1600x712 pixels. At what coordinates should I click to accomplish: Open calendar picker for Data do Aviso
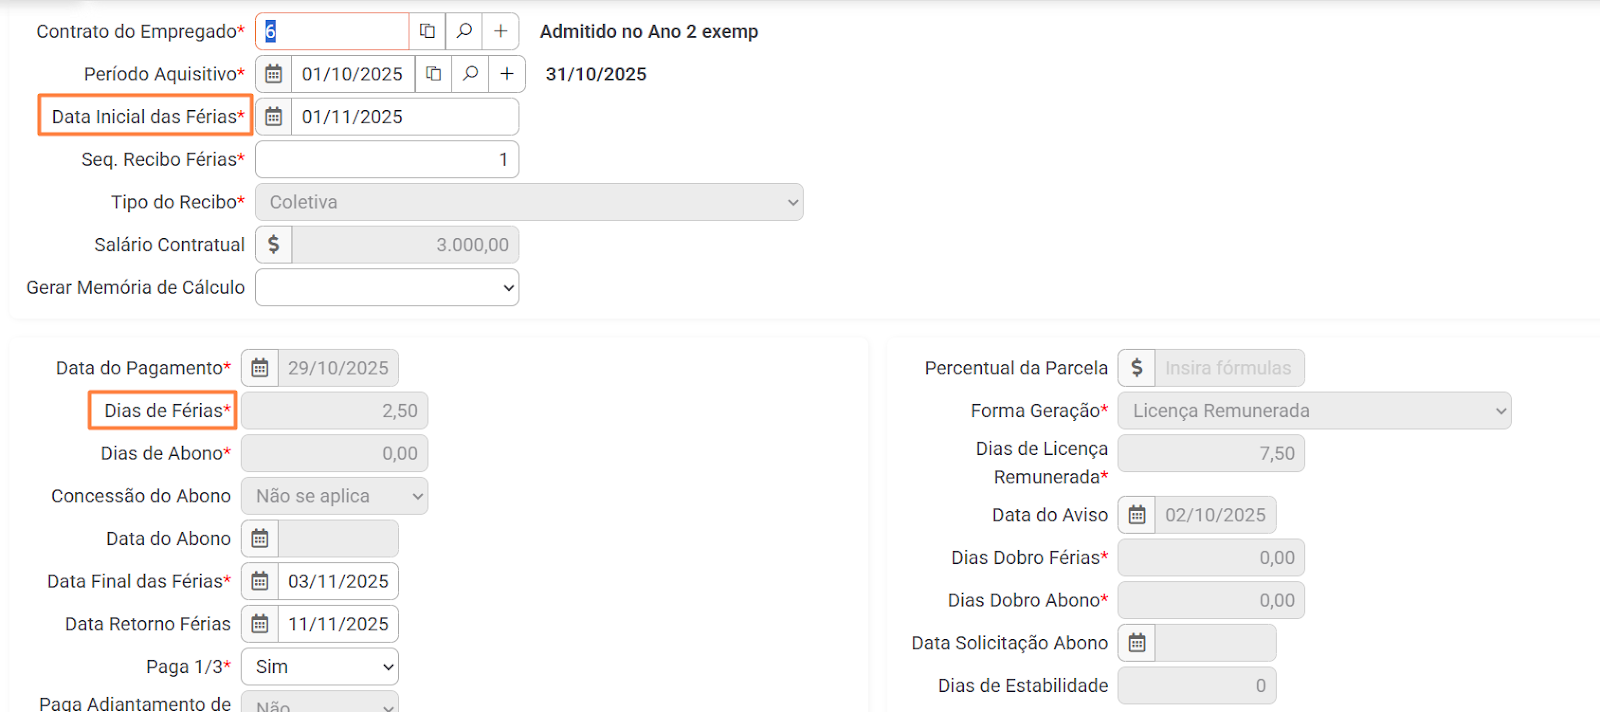point(1137,515)
